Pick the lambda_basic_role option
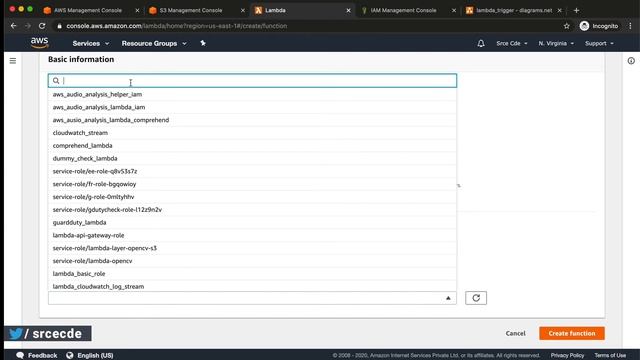640x360 pixels. tap(252, 273)
